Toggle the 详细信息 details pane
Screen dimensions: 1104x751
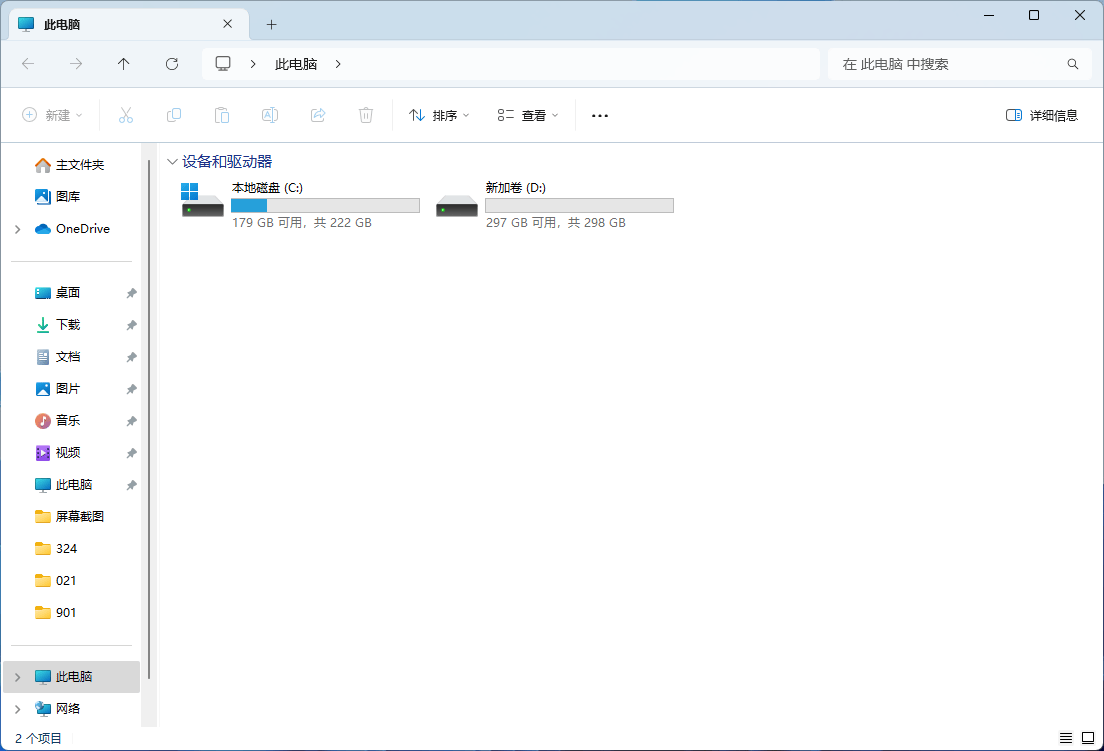pos(1042,115)
